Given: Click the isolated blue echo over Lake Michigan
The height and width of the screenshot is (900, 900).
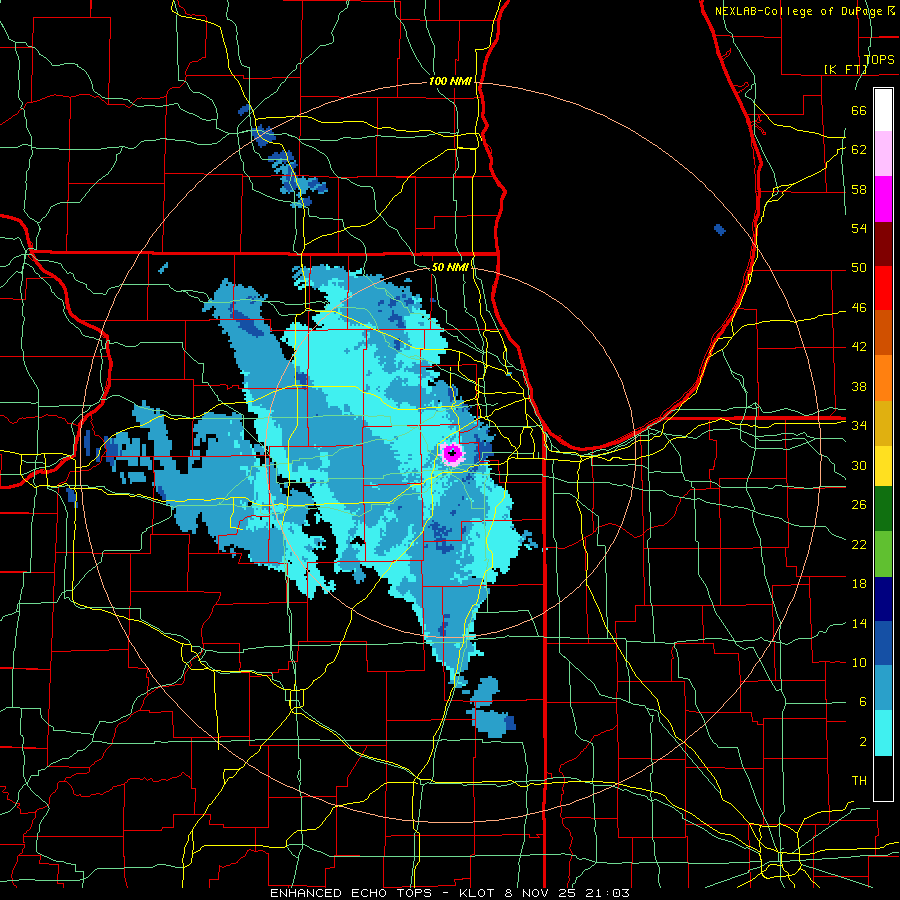Looking at the screenshot, I should pos(720,230).
